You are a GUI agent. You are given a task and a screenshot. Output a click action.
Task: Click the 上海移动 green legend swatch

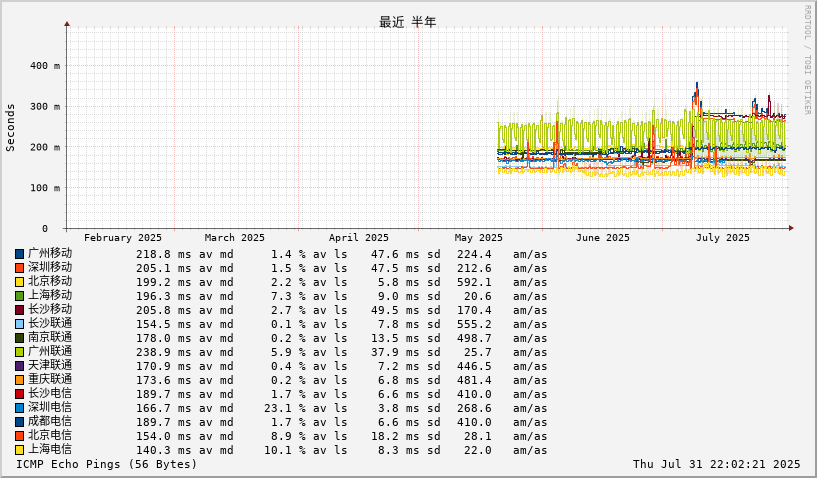click(20, 297)
